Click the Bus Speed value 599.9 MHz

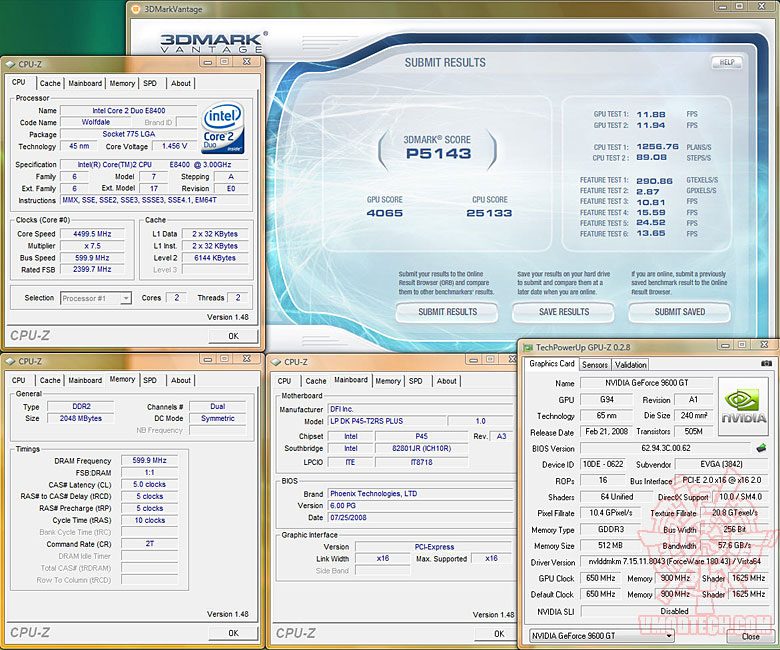point(92,258)
